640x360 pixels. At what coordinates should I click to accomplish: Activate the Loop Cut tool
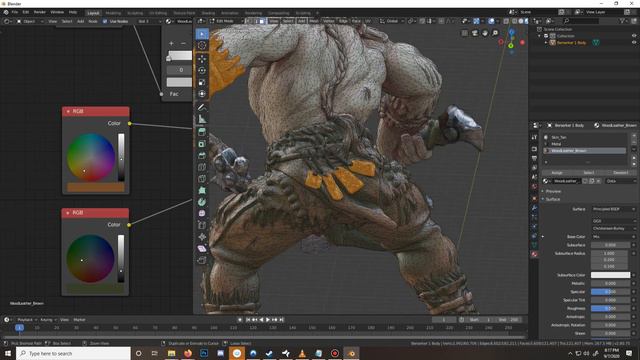[x=202, y=167]
